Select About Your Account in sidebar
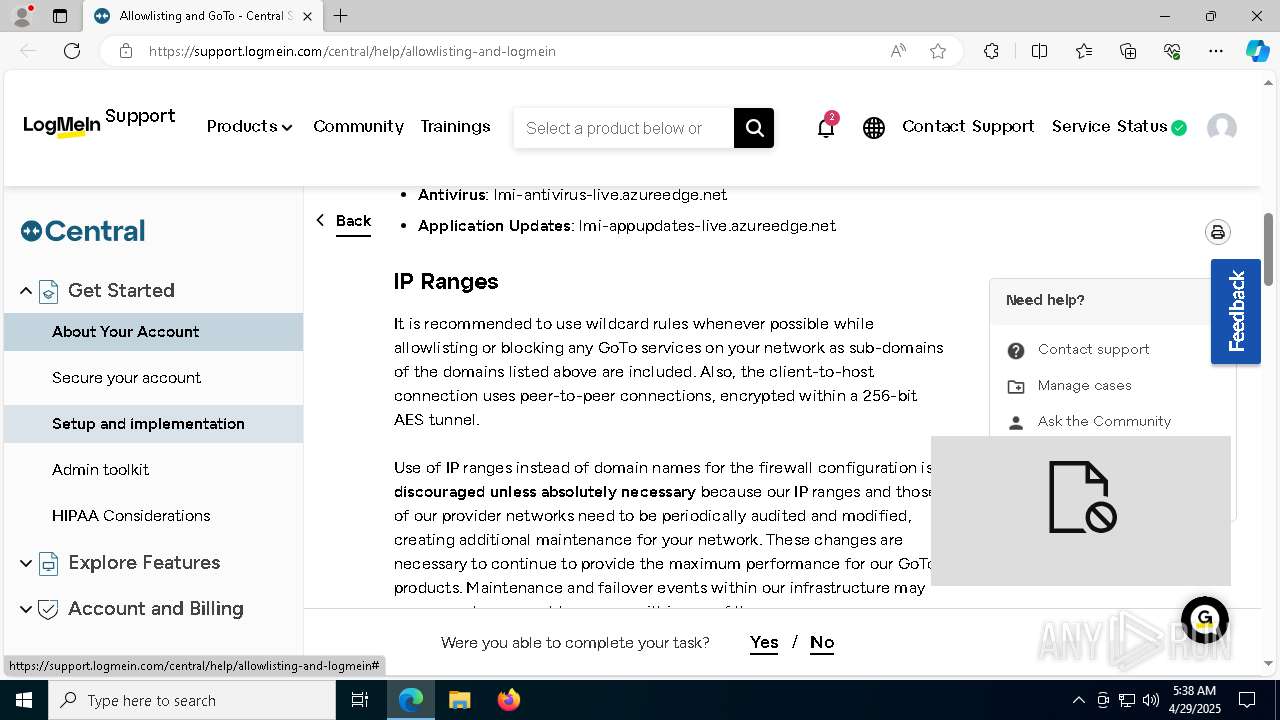1280x720 pixels. click(x=153, y=332)
